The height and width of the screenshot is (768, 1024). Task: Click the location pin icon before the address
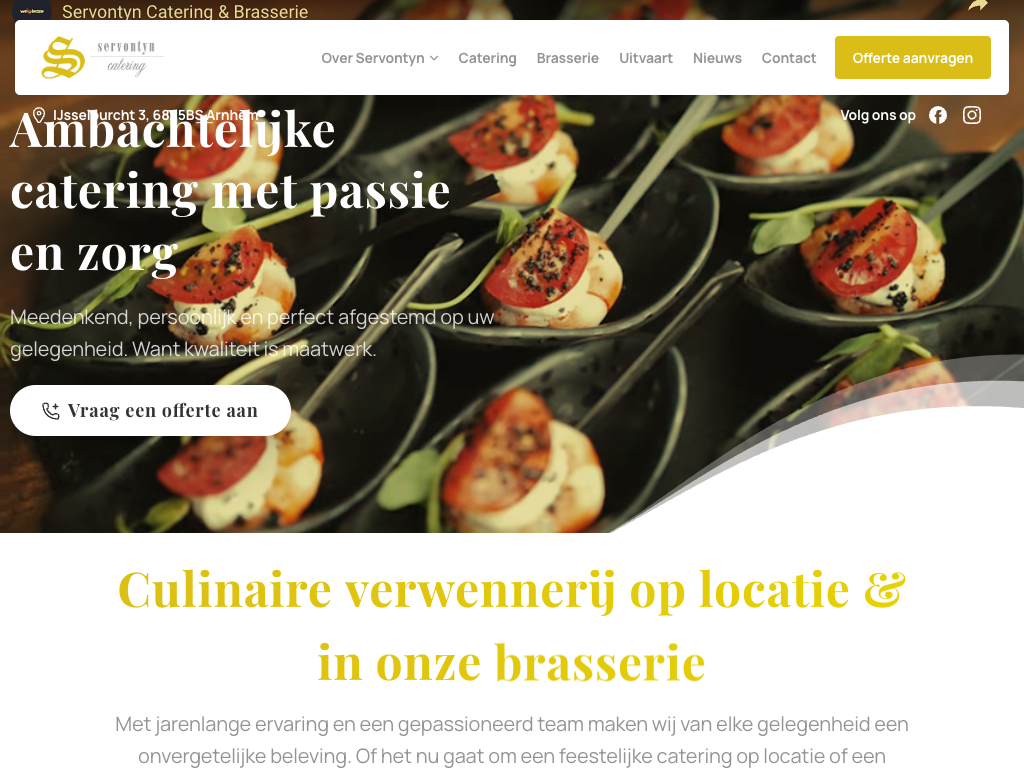click(x=39, y=115)
